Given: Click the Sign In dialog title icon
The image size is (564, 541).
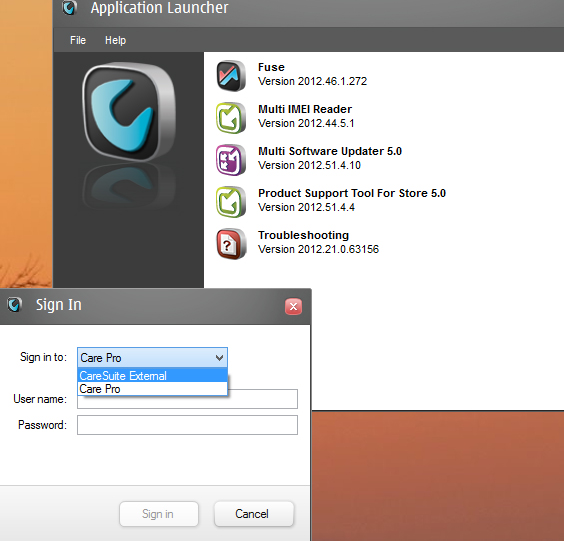Looking at the screenshot, I should (14, 305).
